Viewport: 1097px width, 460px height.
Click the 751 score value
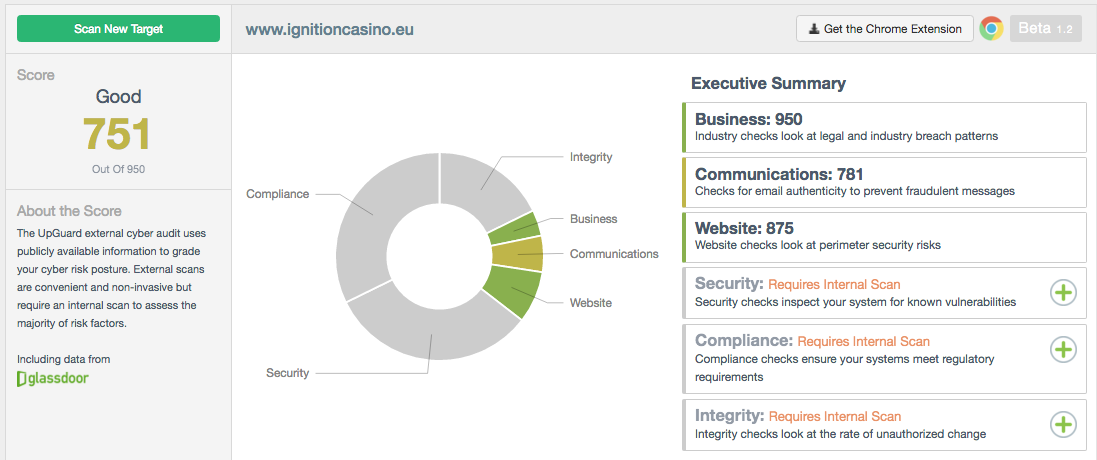point(118,134)
